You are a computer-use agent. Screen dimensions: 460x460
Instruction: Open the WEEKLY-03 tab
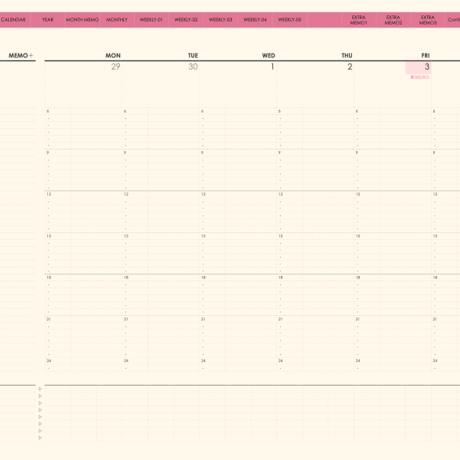(x=220, y=20)
